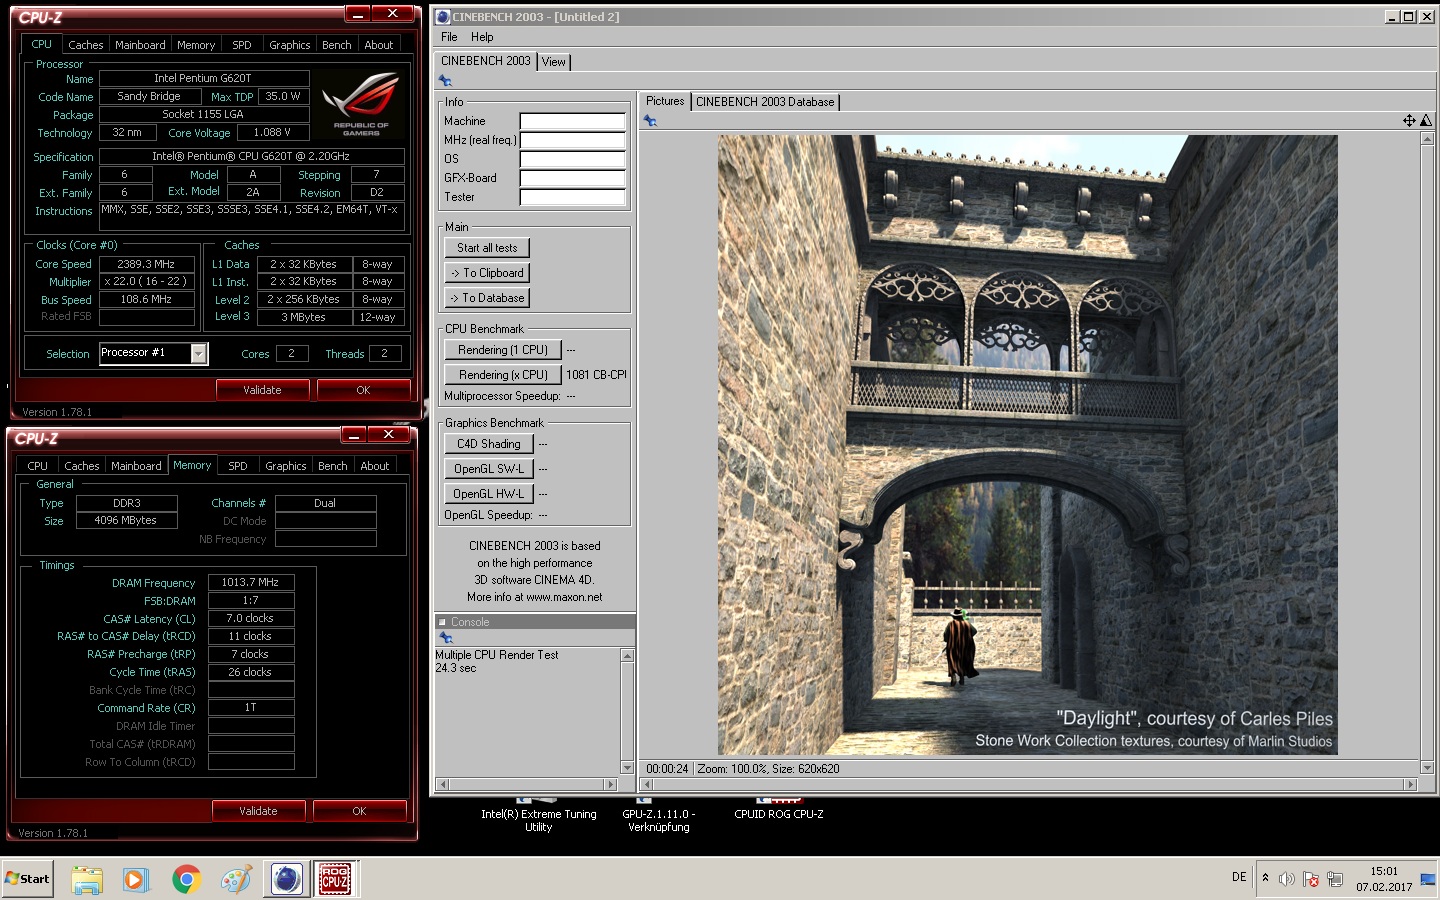The height and width of the screenshot is (900, 1440).
Task: Open the Processor selection dropdown
Action: click(x=199, y=353)
